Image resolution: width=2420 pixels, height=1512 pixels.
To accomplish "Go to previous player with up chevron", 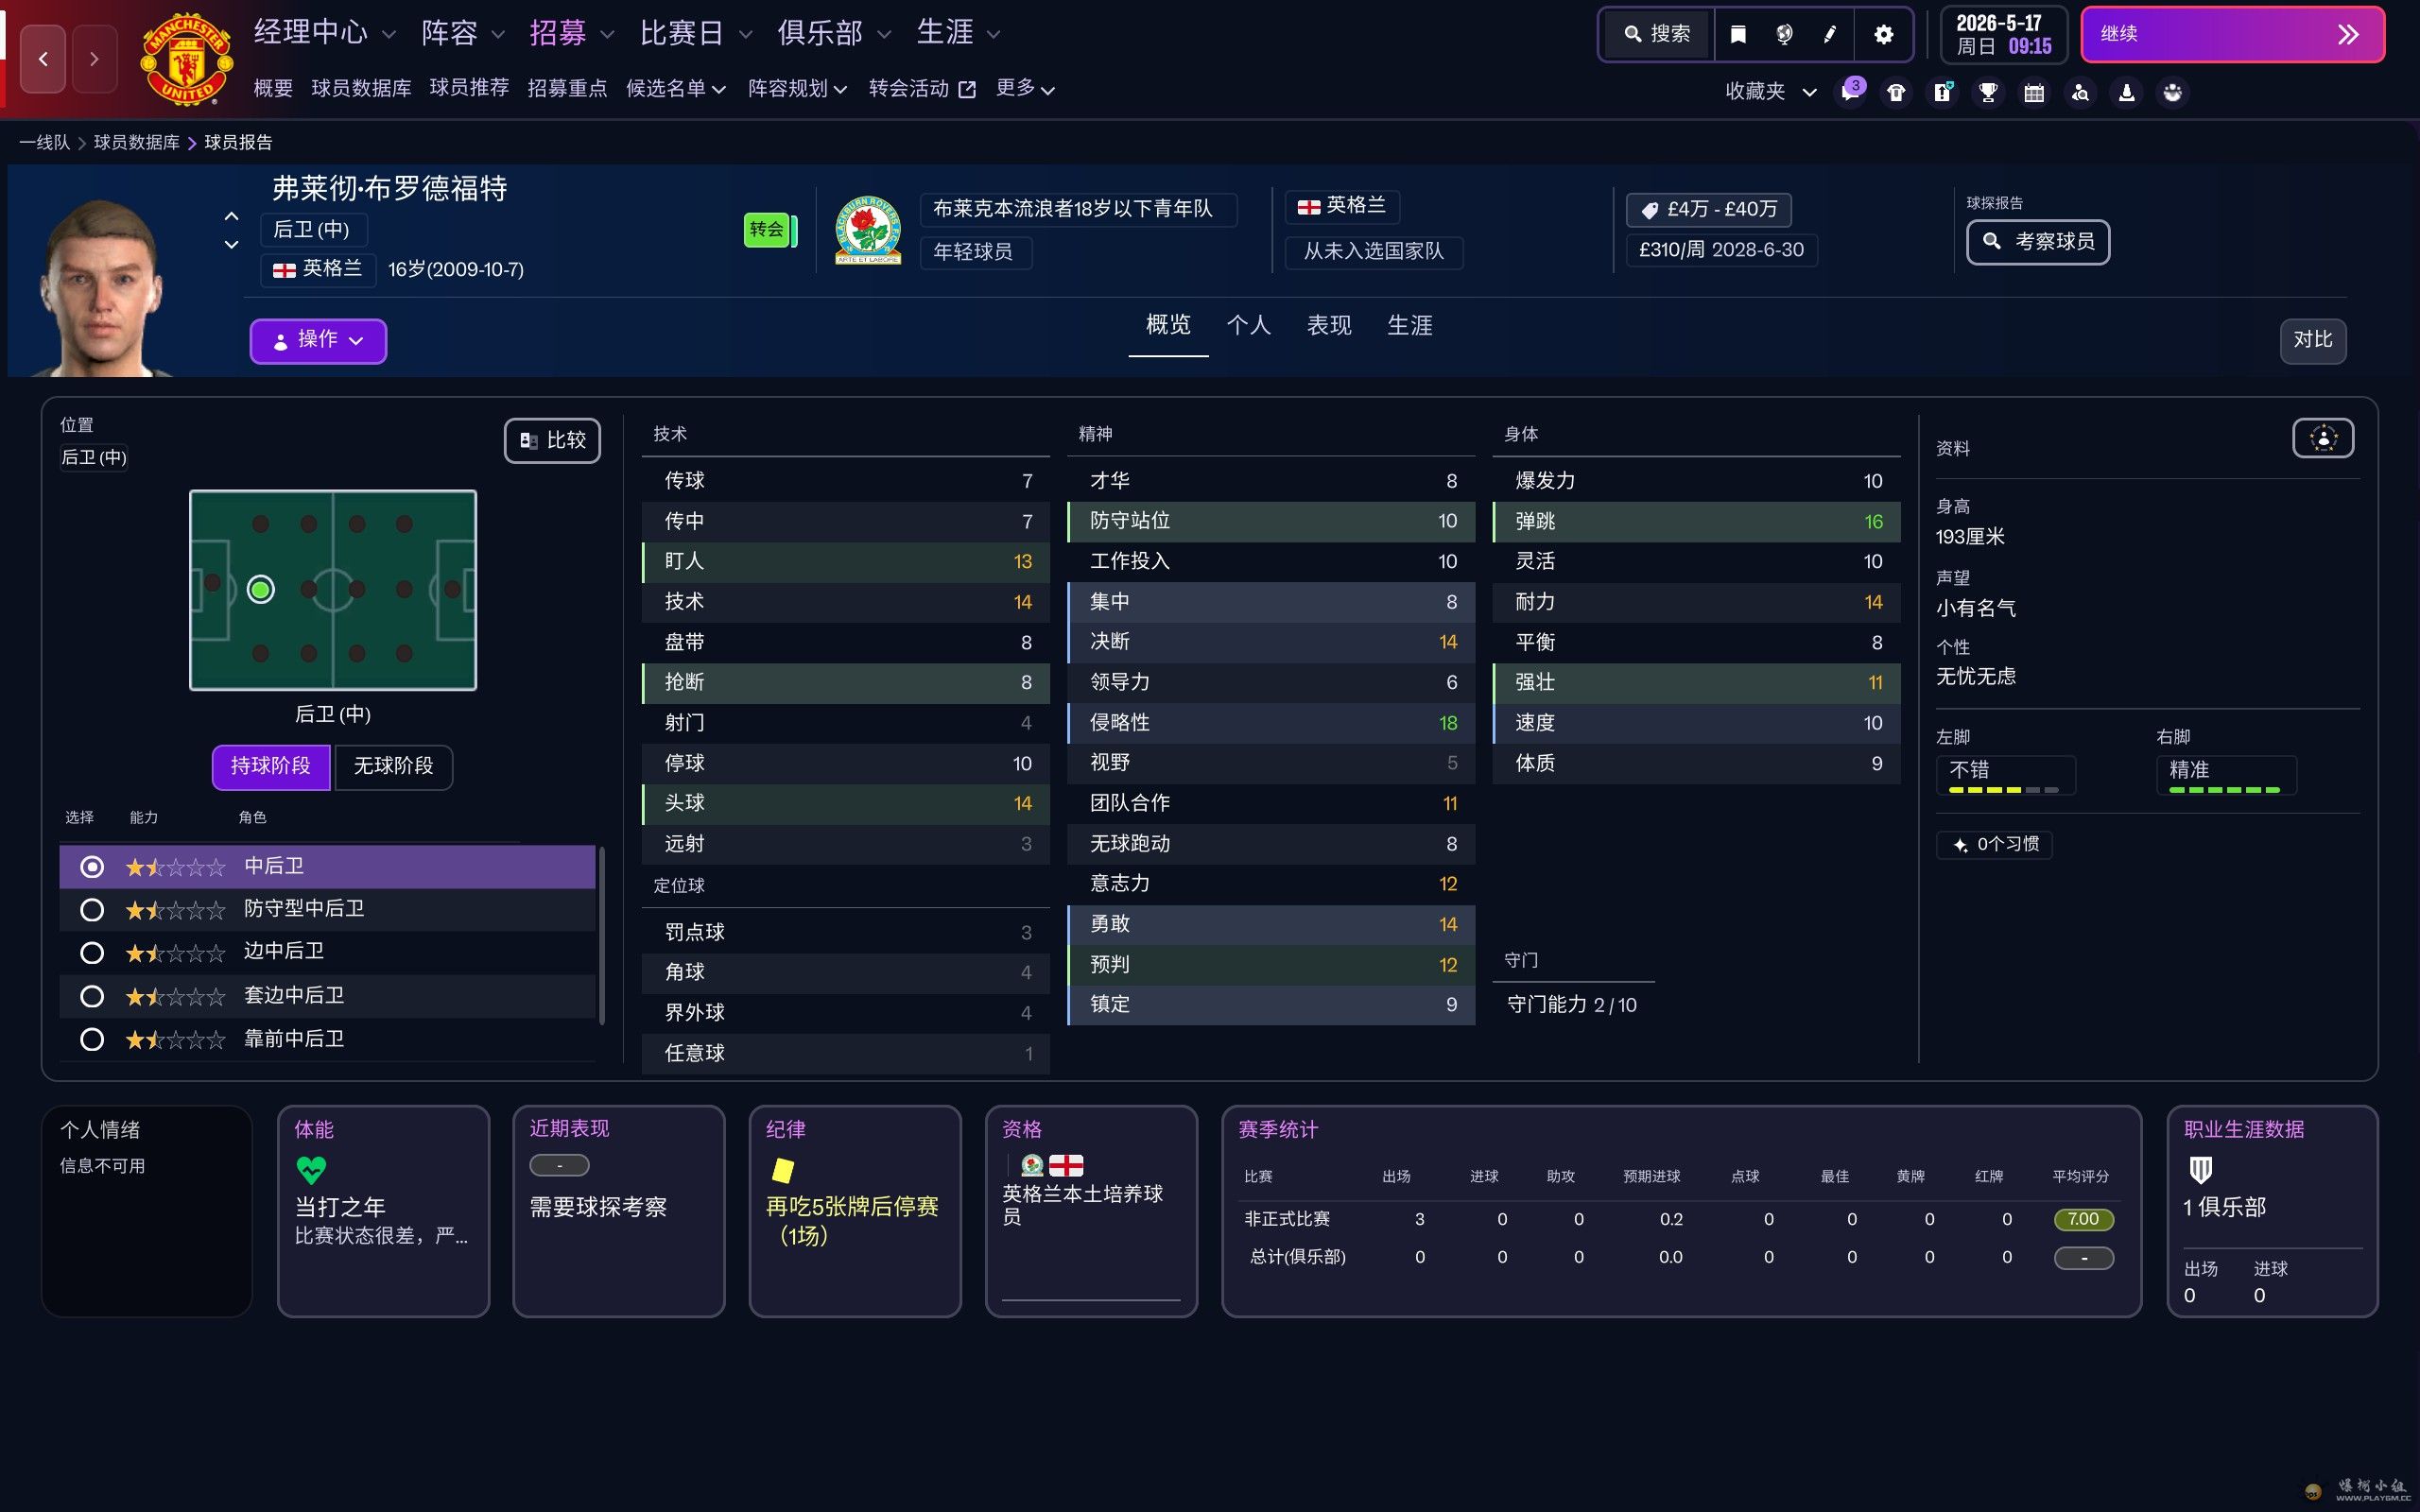I will [x=231, y=216].
